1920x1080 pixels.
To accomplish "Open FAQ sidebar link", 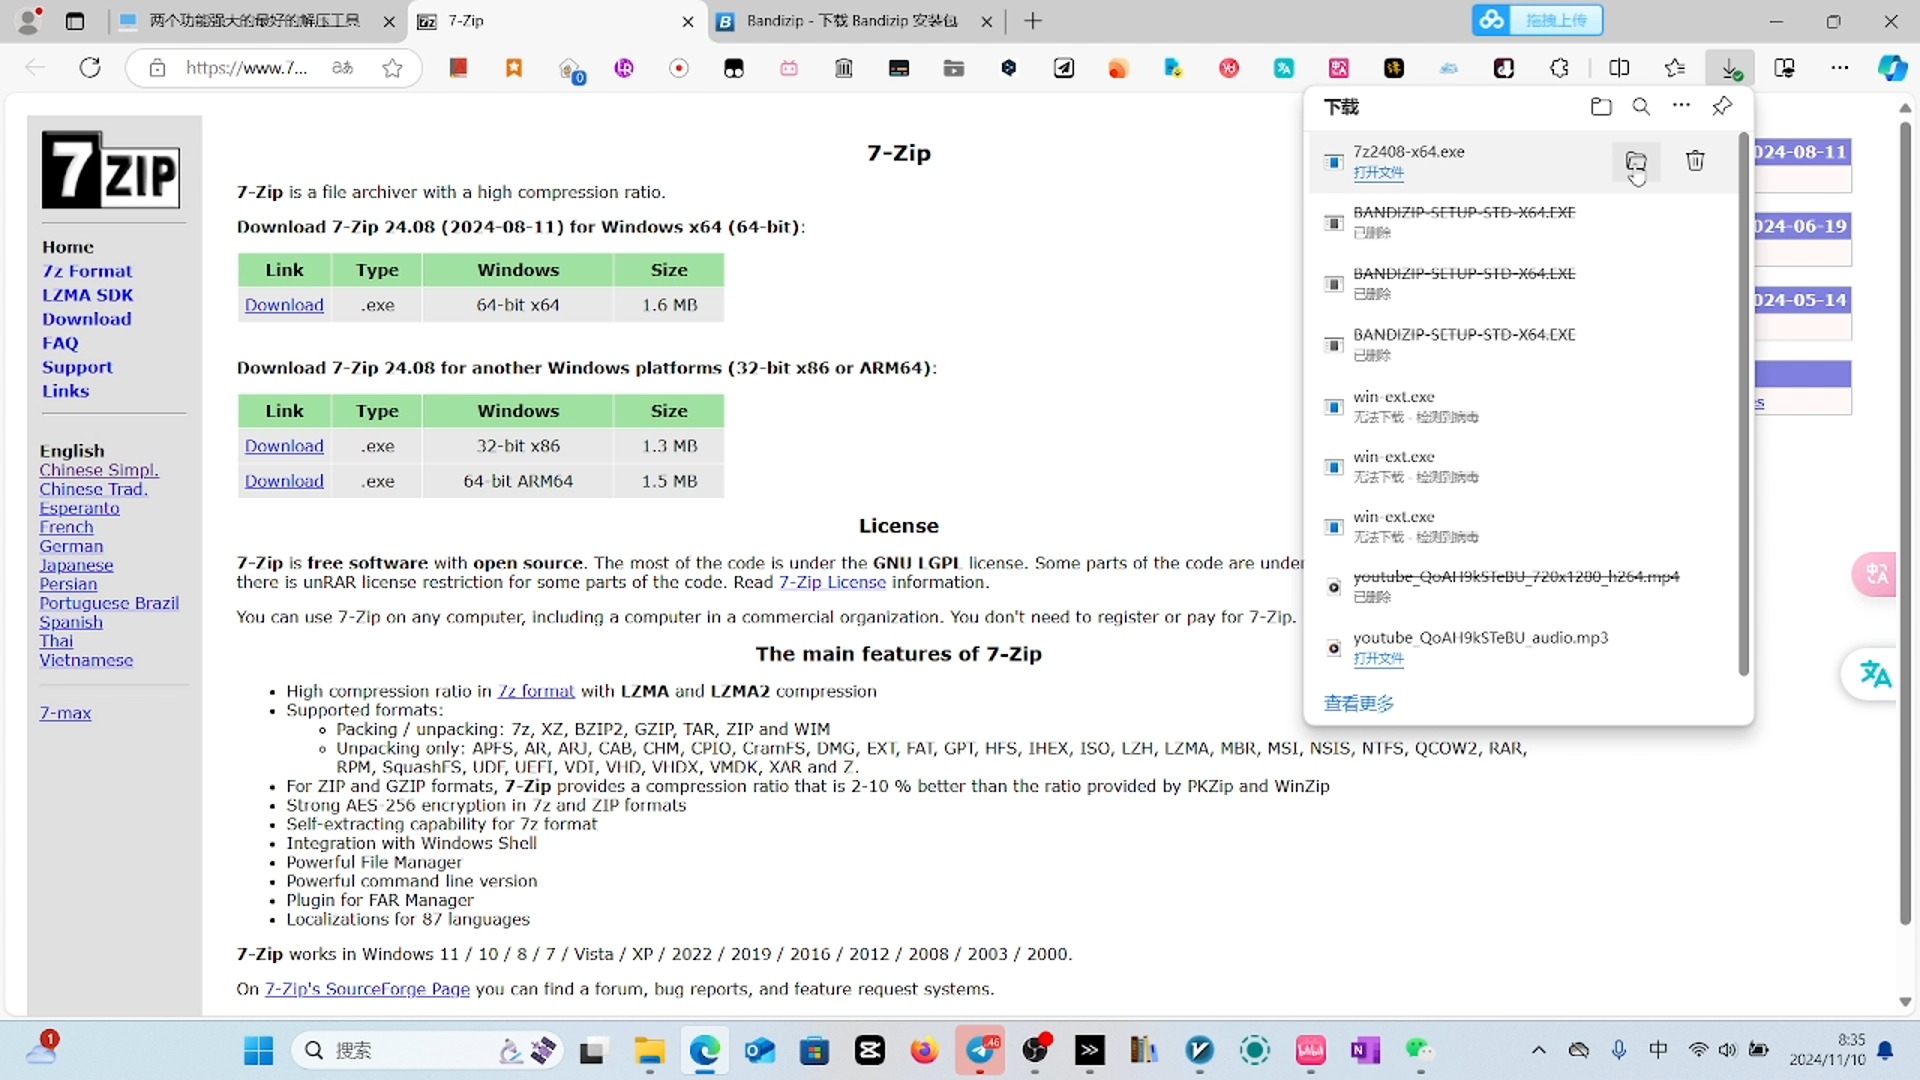I will coord(60,343).
